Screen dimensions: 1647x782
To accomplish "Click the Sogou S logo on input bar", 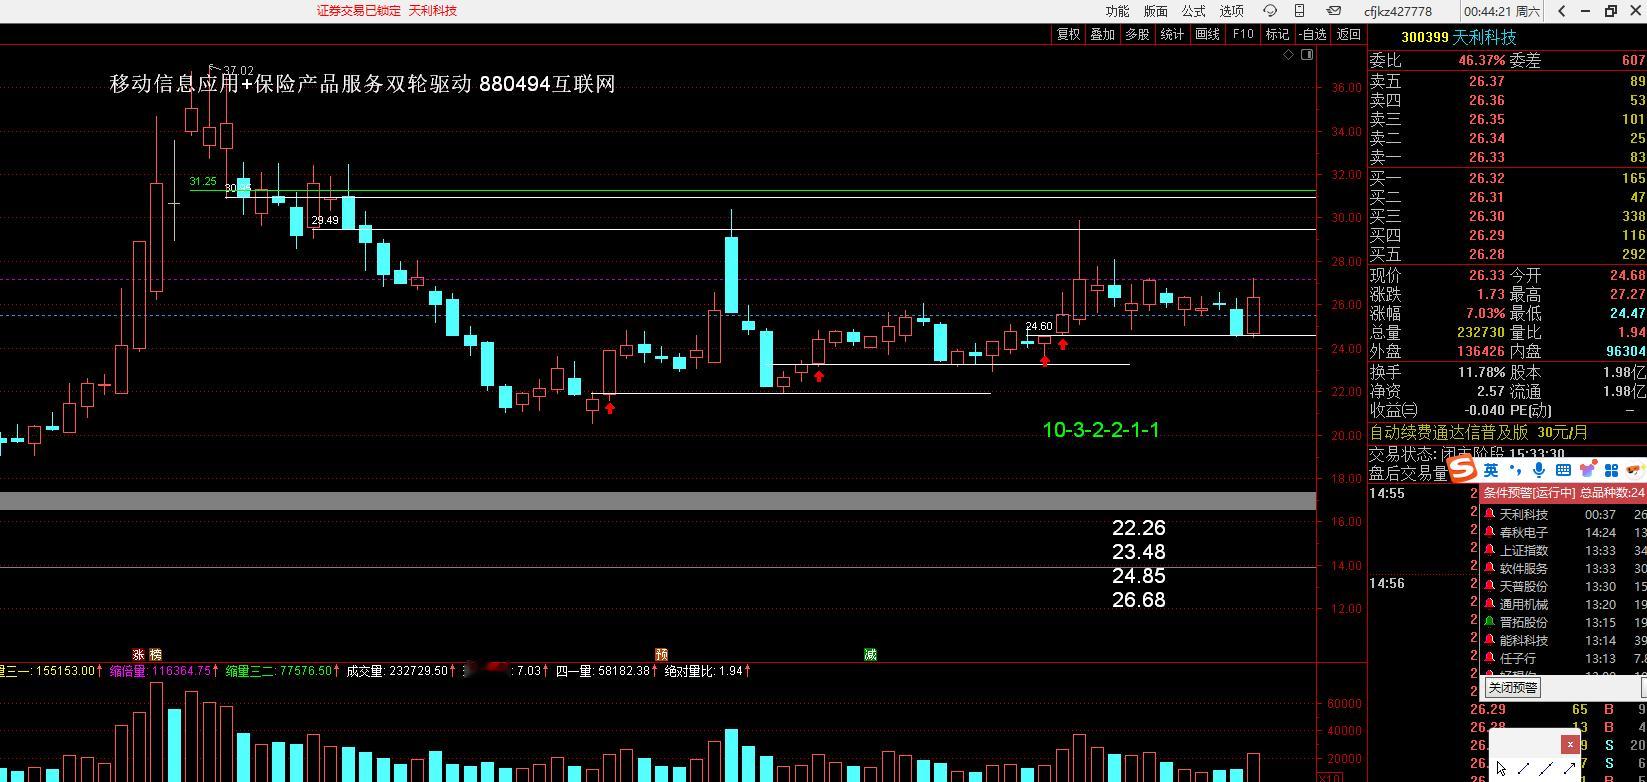I will click(1463, 470).
